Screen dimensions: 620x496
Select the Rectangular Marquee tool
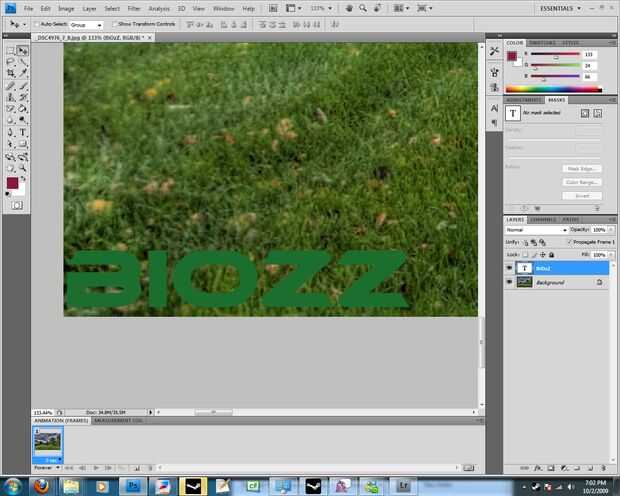(x=11, y=51)
